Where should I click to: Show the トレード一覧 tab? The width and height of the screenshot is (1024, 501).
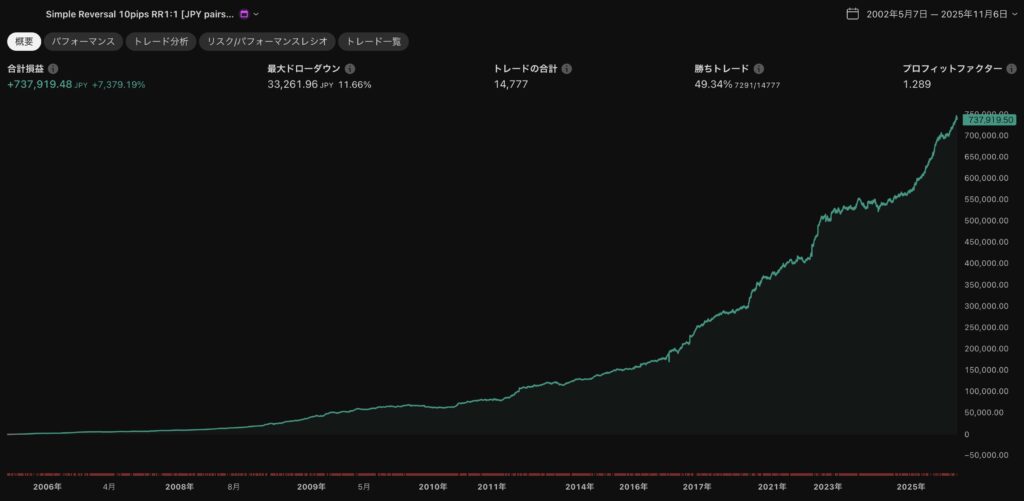point(373,42)
